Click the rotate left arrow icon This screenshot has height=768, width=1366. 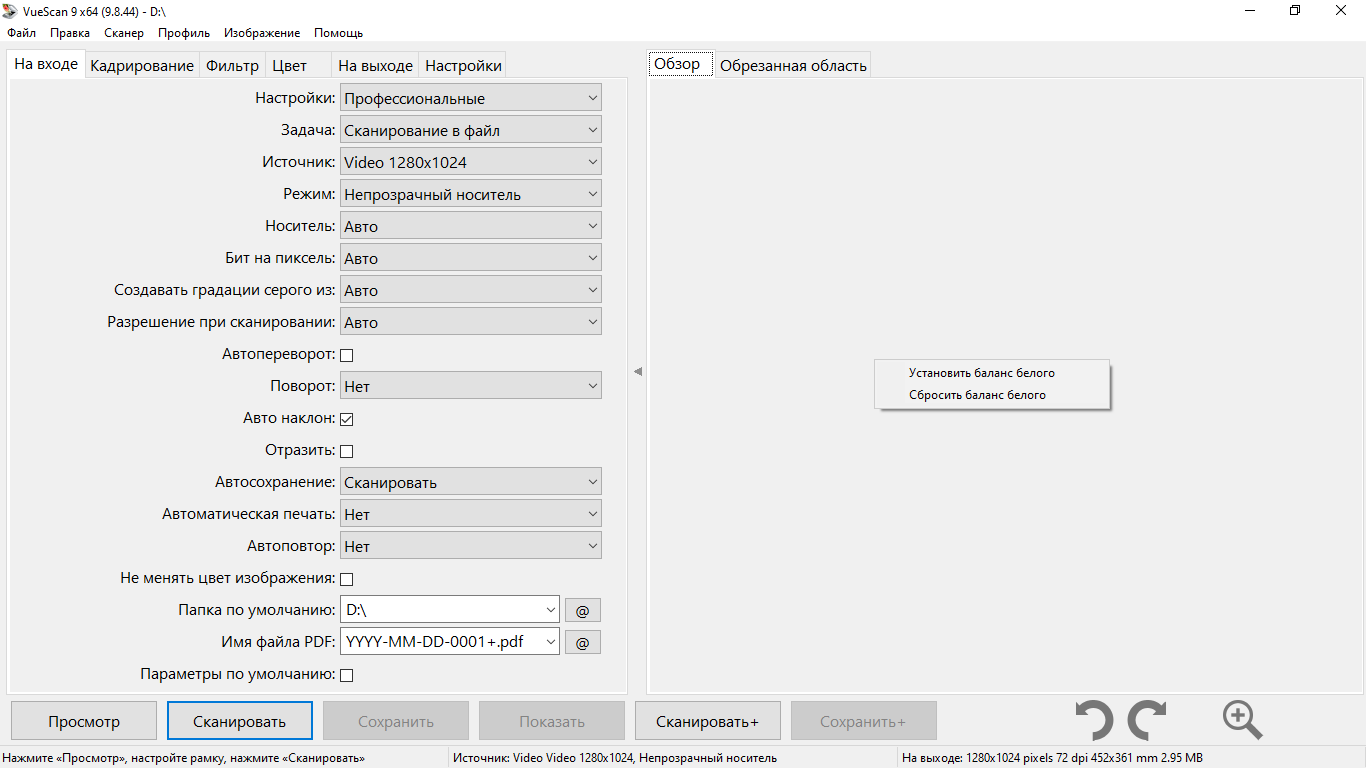click(x=1094, y=720)
